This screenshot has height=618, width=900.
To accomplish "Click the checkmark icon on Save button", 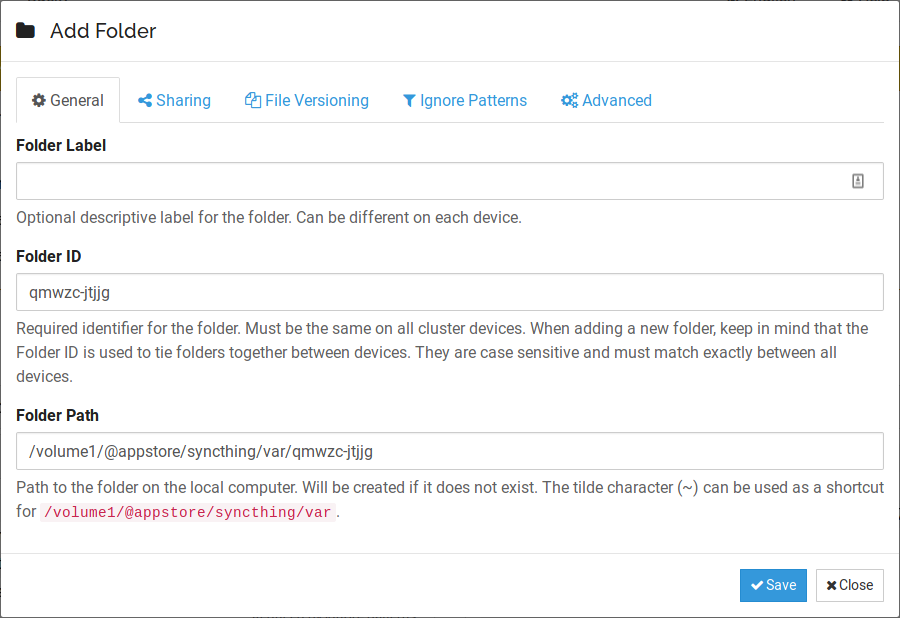I will (757, 585).
